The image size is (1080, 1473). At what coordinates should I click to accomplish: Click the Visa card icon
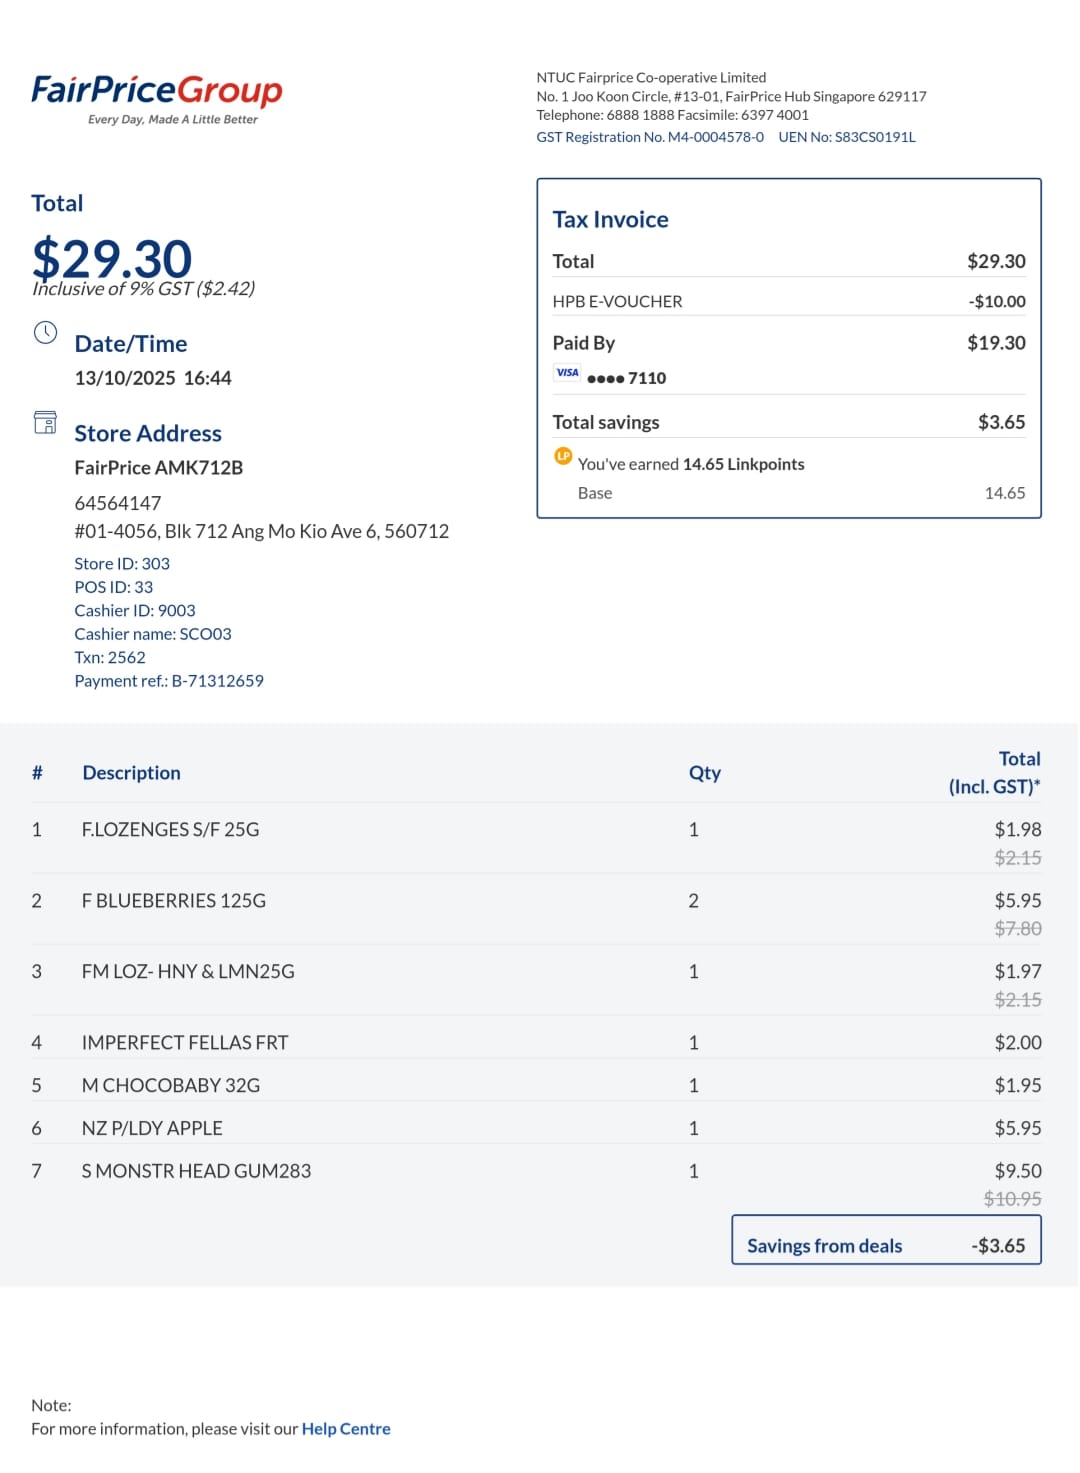pyautogui.click(x=567, y=373)
